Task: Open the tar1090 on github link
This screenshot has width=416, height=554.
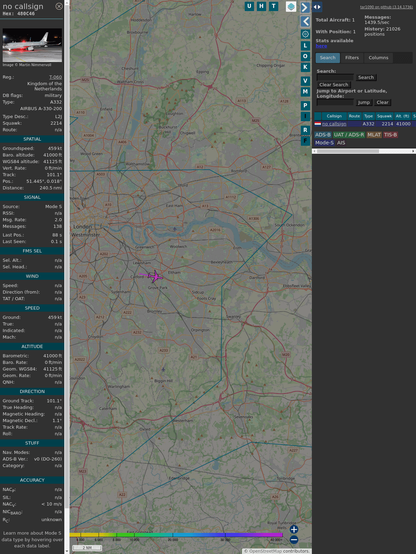Action: coord(386,7)
